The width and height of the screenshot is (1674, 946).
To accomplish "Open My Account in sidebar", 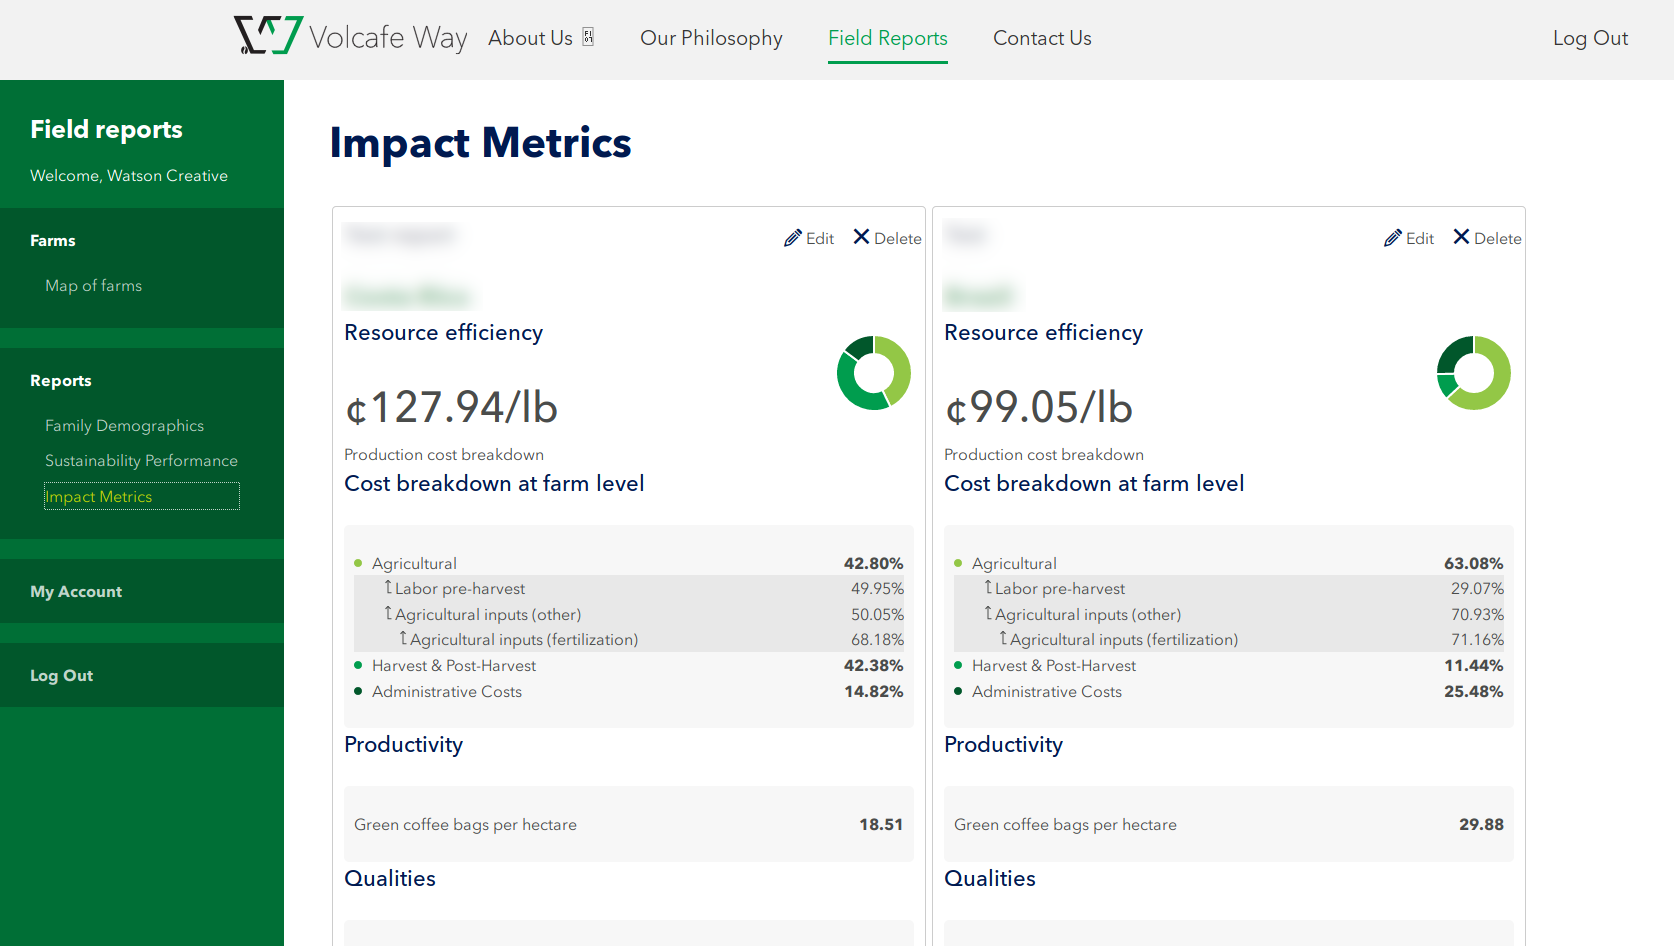I will (x=76, y=592).
